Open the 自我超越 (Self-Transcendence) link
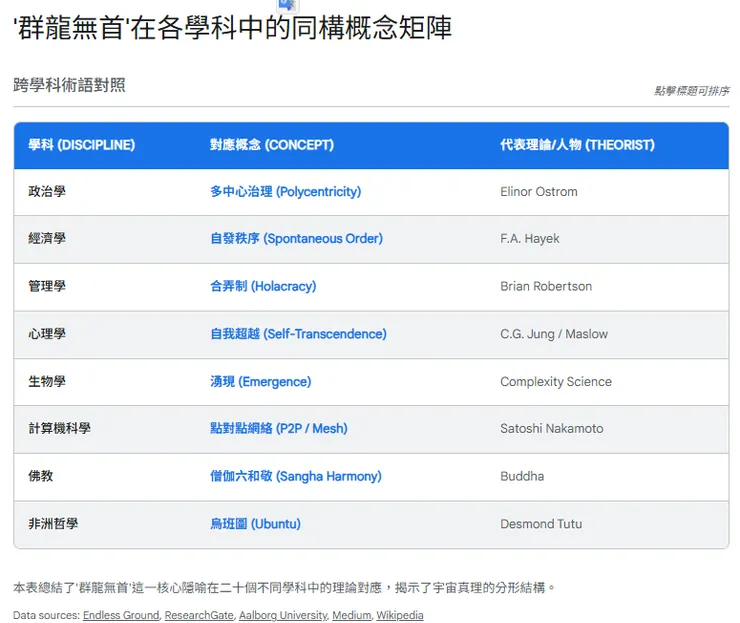Screen dimensions: 740x623 point(298,334)
